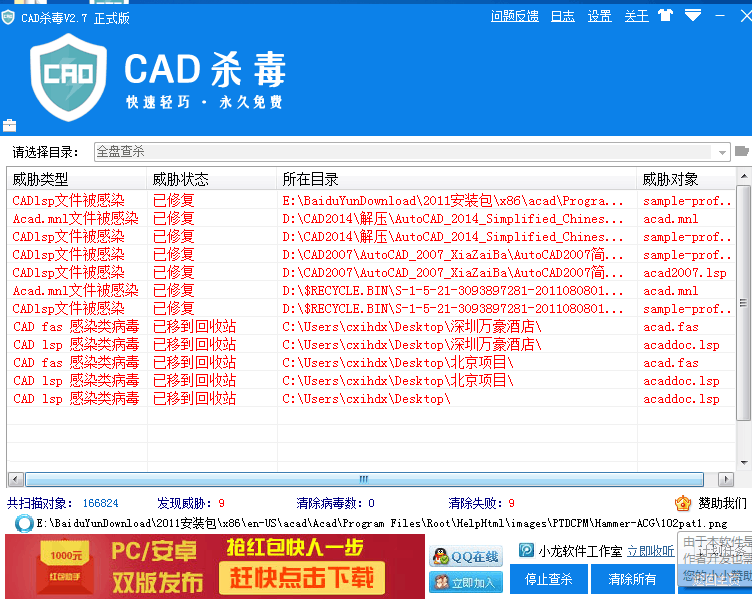Click vertical scrollbar down arrow
This screenshot has height=599, width=752.
pyautogui.click(x=744, y=463)
